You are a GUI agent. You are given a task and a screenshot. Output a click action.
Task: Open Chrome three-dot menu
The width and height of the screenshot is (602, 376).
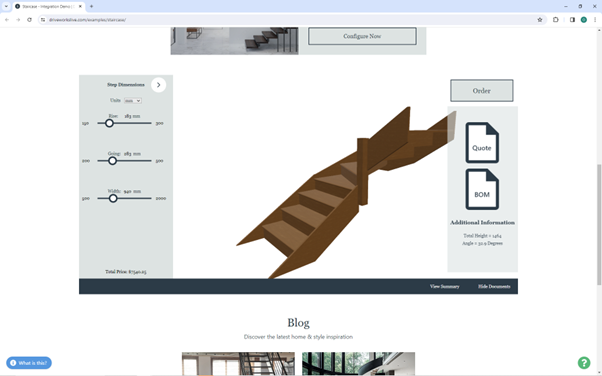point(595,20)
